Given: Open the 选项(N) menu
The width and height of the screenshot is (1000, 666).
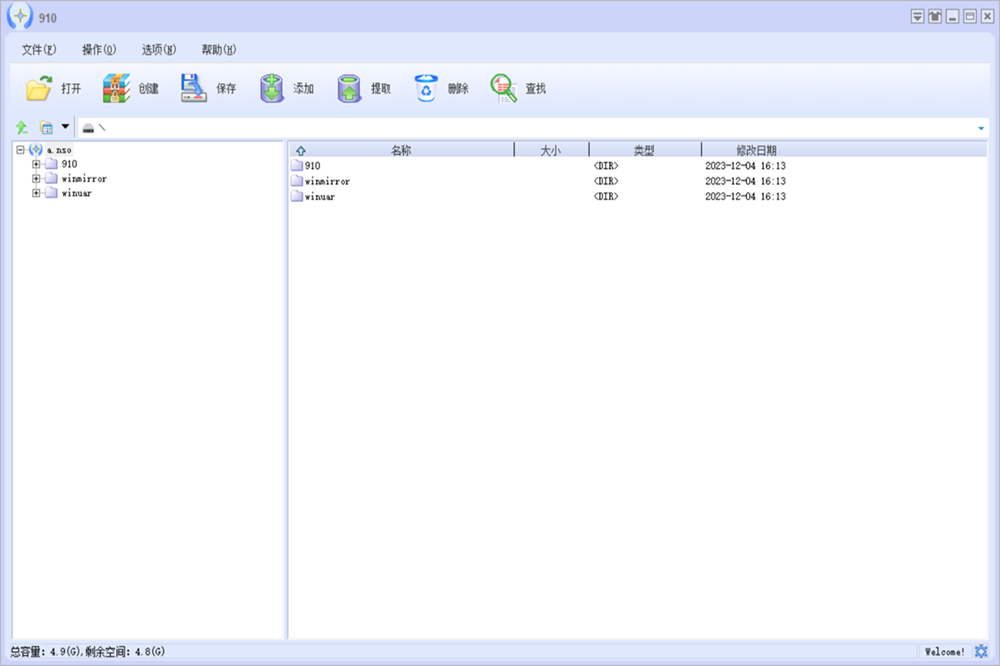Looking at the screenshot, I should click(159, 49).
